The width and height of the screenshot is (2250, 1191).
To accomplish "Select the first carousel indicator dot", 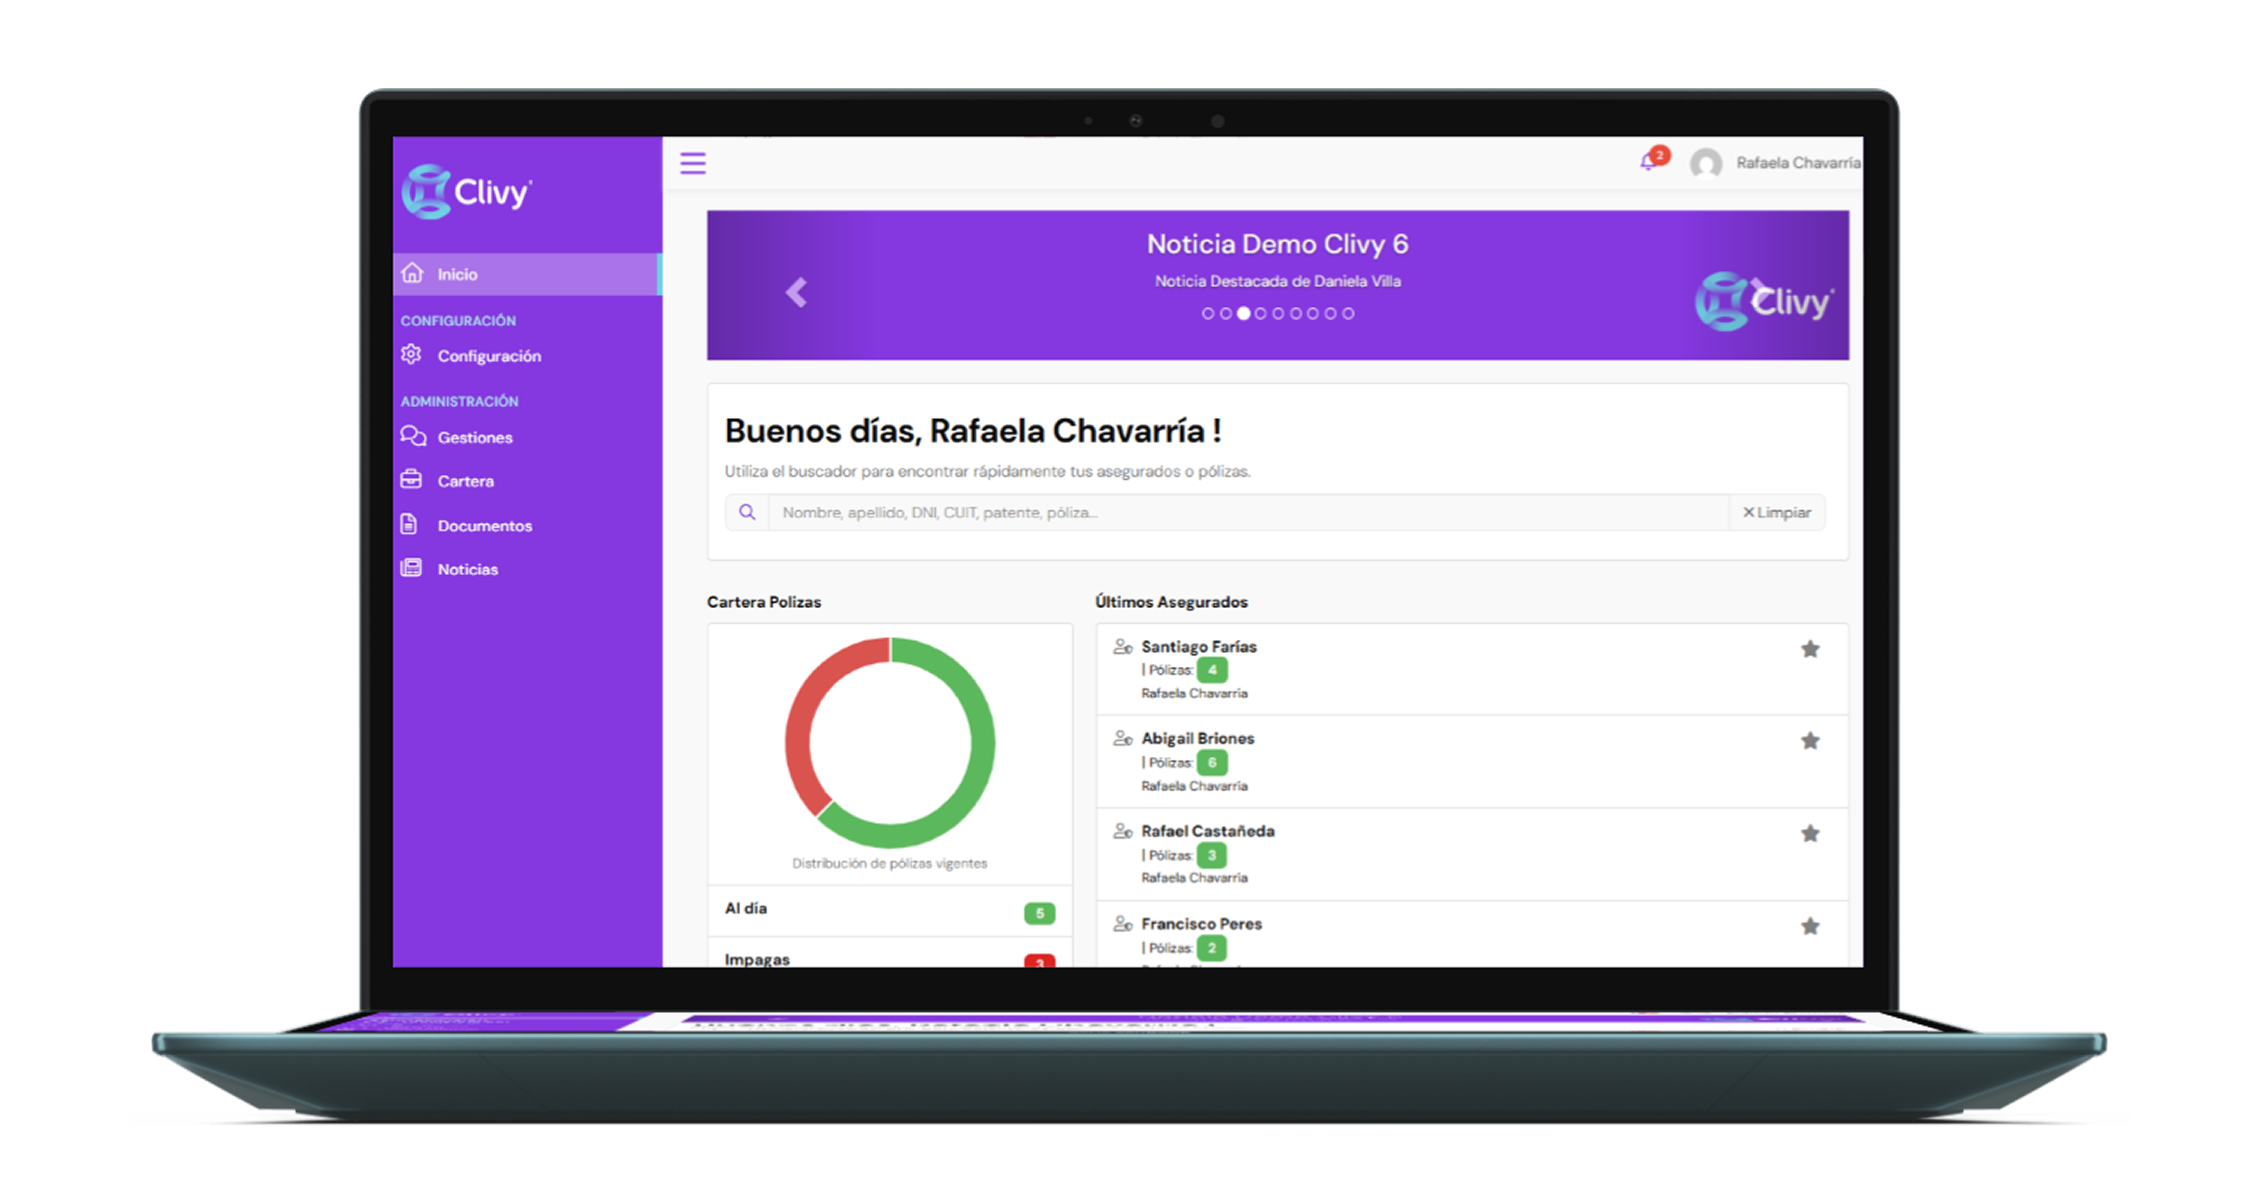I will pyautogui.click(x=1208, y=313).
